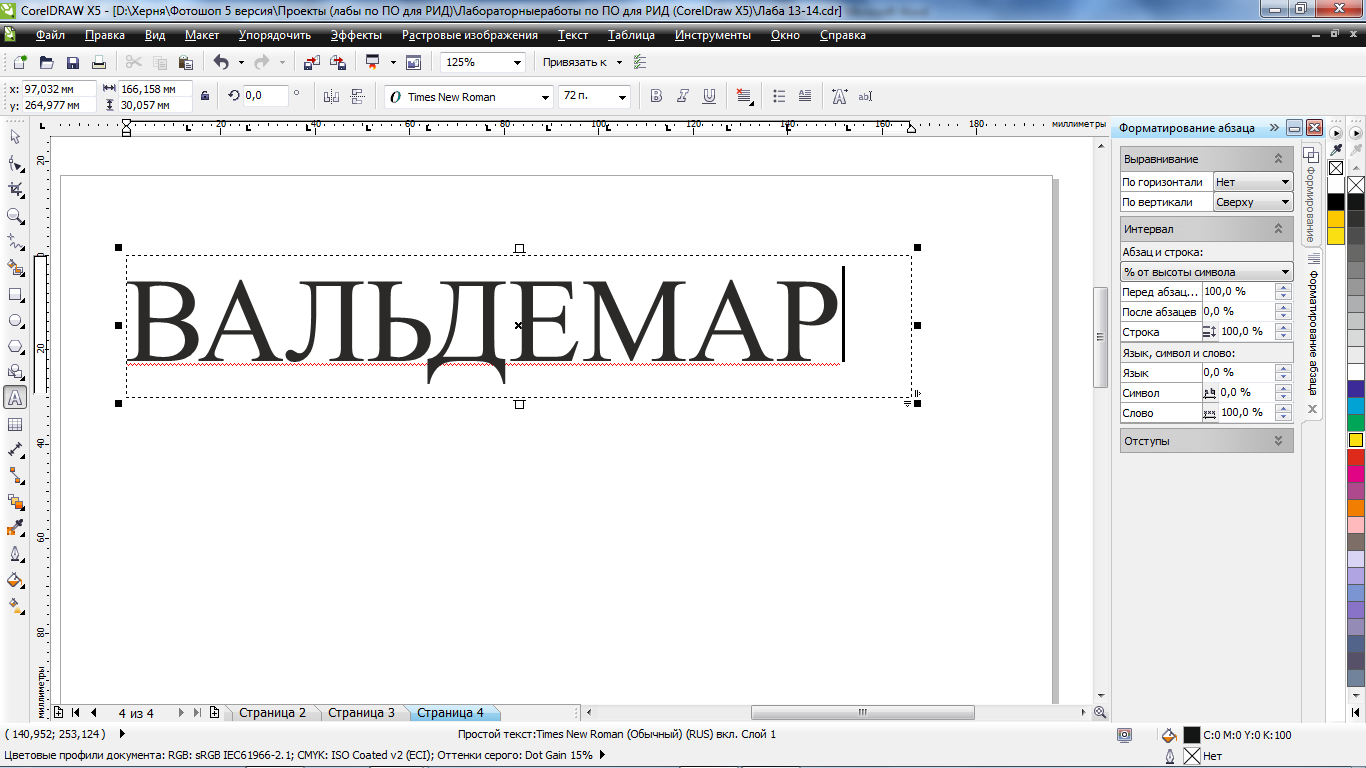Screen dimensions: 1366x768
Task: Click the Привязать к button
Action: click(574, 62)
